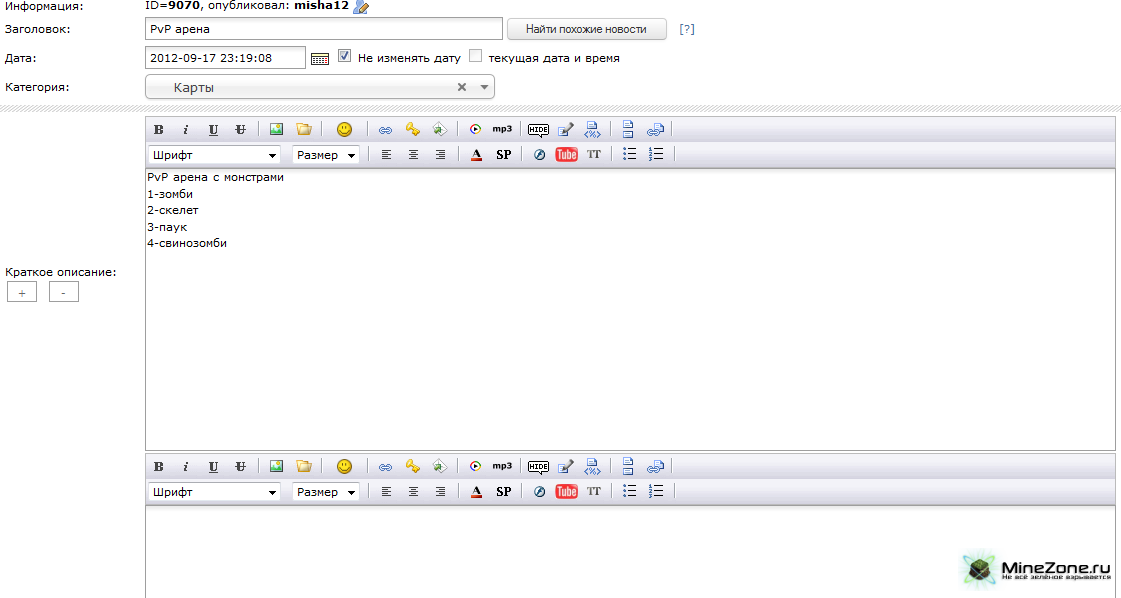Click SP spoiler icon in the lower toolbar
Screen dimensions: 1121x598
503,492
